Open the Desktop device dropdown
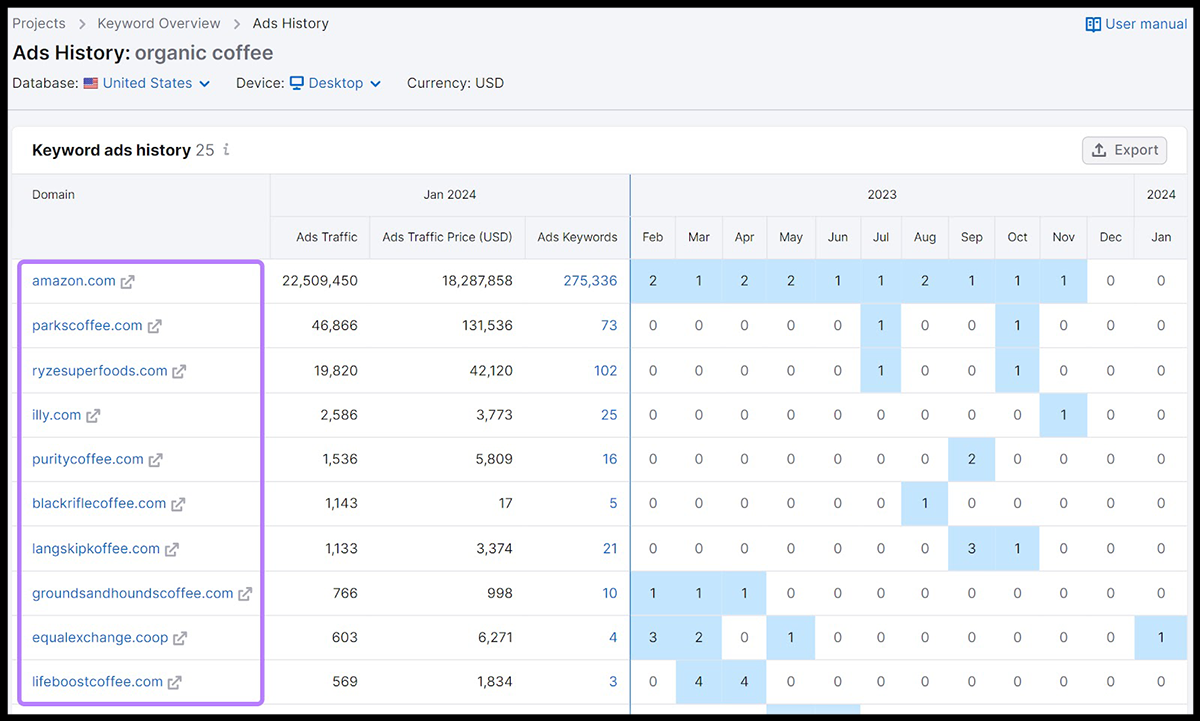The height and width of the screenshot is (721, 1200). [x=335, y=83]
